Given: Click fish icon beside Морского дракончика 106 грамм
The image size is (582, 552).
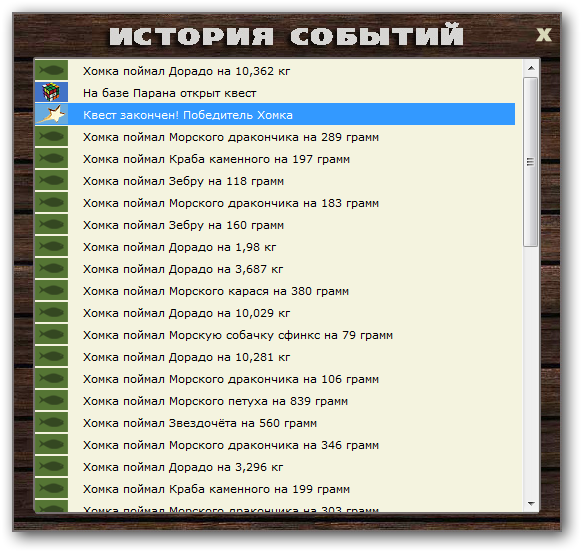Looking at the screenshot, I should tap(52, 378).
